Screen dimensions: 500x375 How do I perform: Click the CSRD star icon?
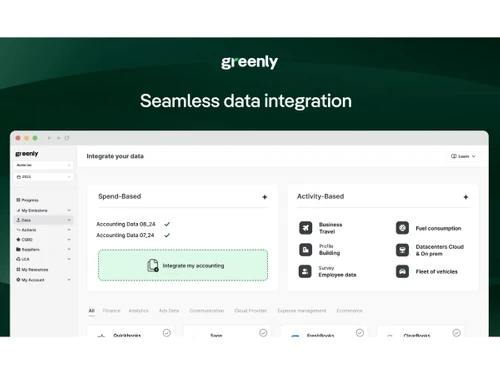coord(18,239)
